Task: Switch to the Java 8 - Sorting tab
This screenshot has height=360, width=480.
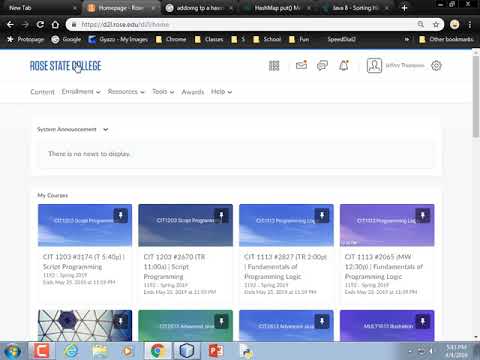Action: click(355, 8)
